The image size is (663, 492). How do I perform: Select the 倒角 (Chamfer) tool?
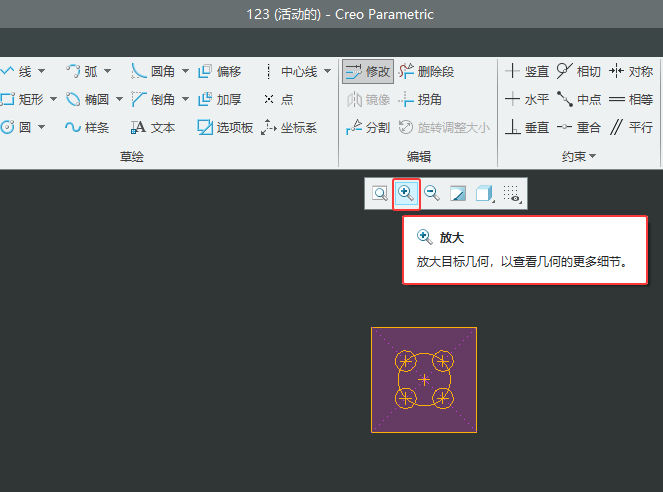(x=153, y=100)
